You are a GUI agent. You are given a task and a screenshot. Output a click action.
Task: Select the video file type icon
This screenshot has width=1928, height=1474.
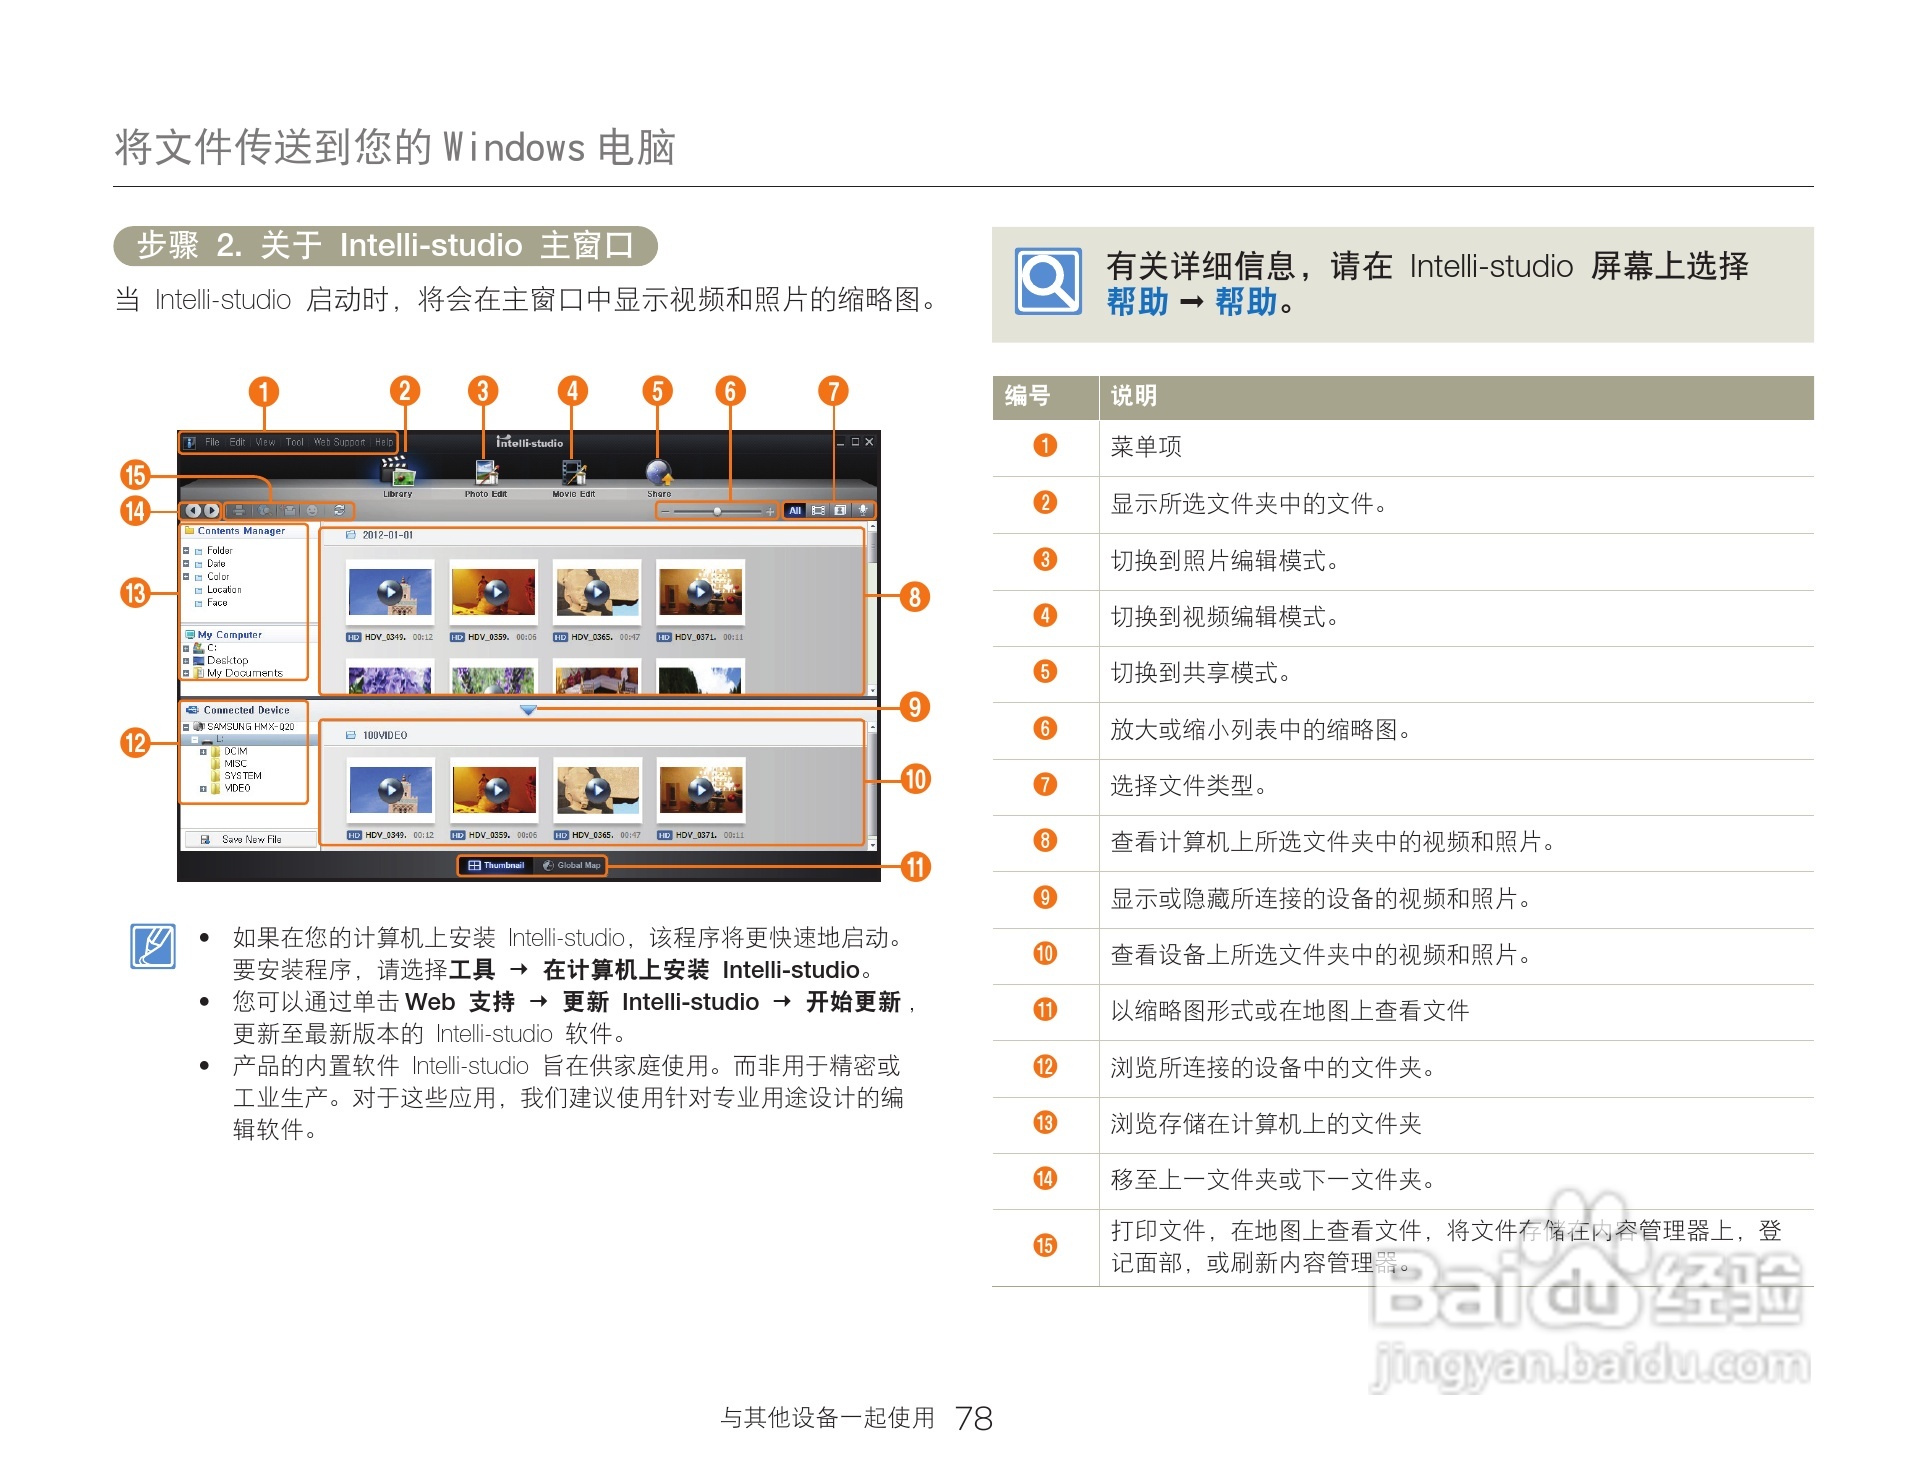pos(819,510)
